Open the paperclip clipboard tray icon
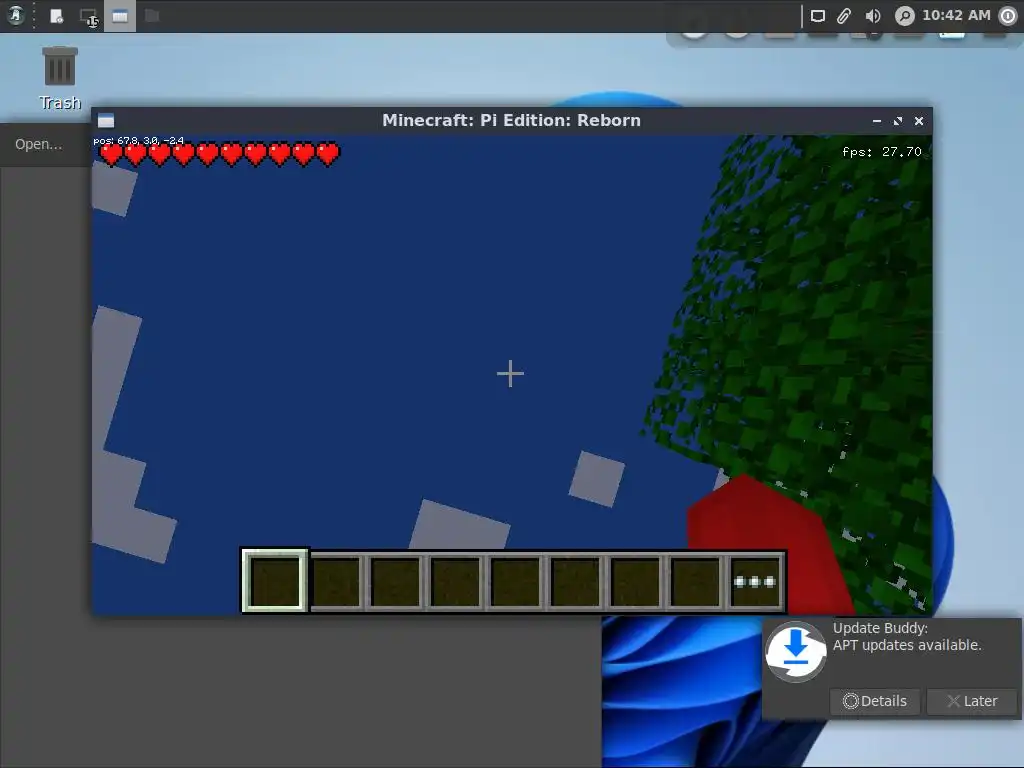The height and width of the screenshot is (768, 1024). [844, 16]
